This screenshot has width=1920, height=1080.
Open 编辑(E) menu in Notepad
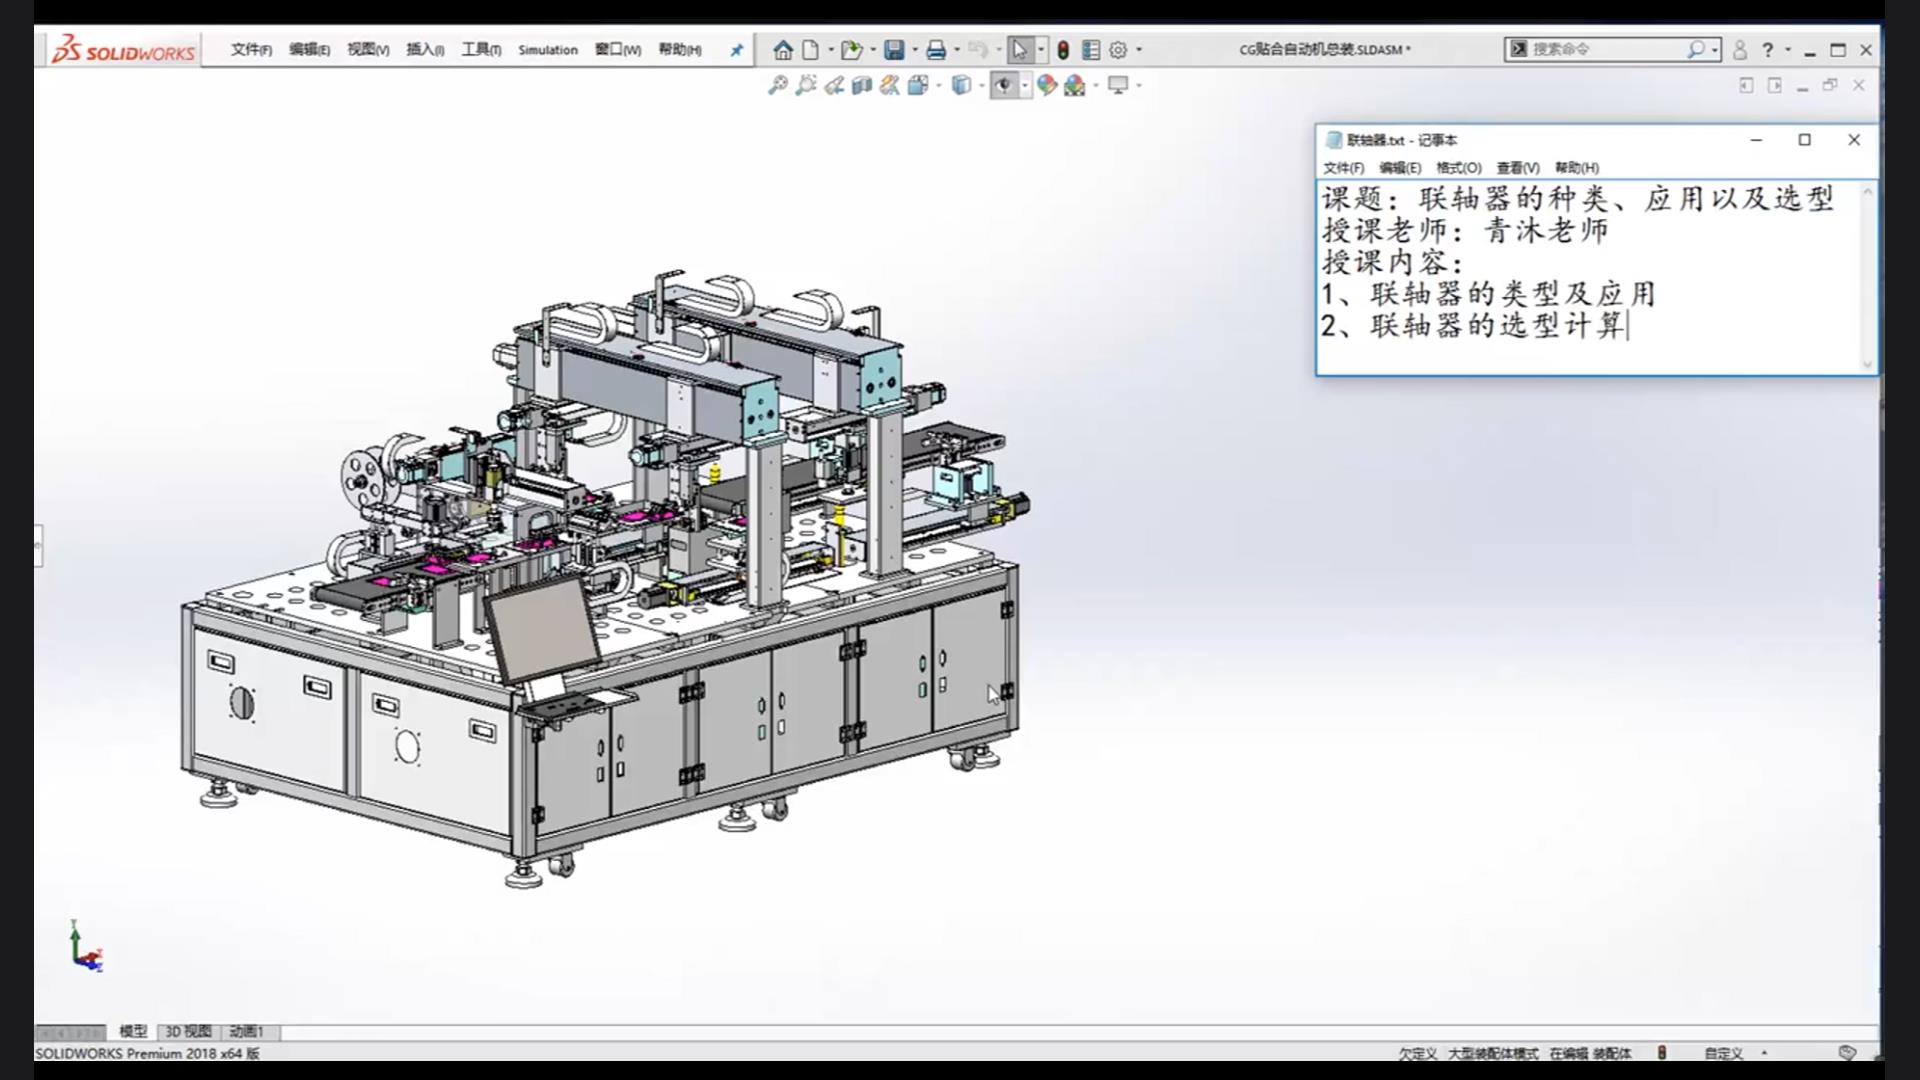click(x=1400, y=168)
